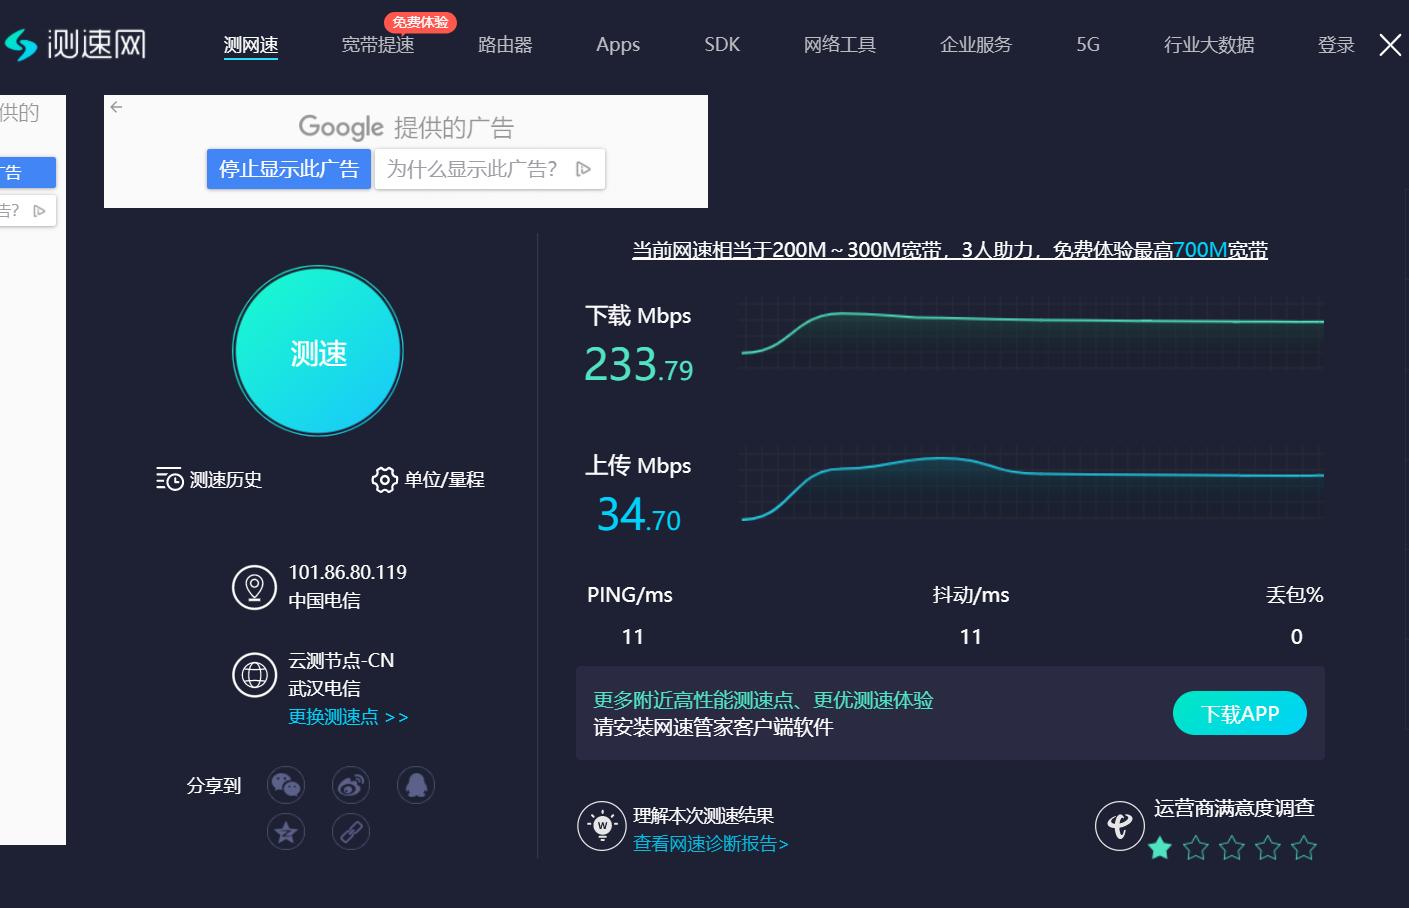The height and width of the screenshot is (908, 1409).
Task: Open 单位/量程 unit settings
Action: [427, 480]
